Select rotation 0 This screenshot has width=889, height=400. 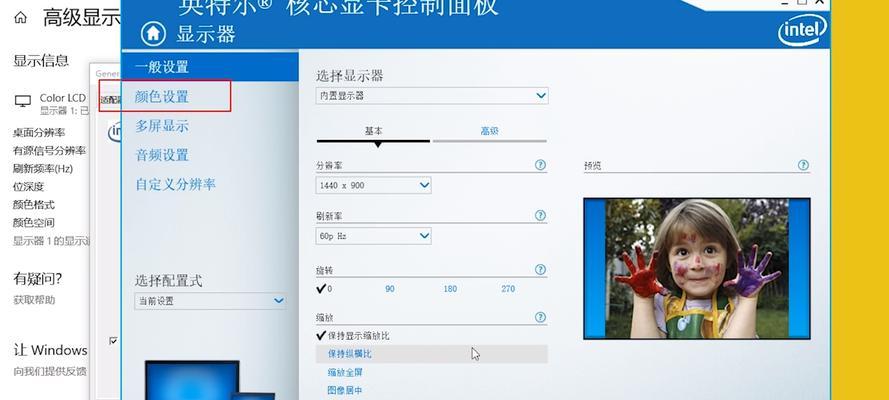pos(324,289)
